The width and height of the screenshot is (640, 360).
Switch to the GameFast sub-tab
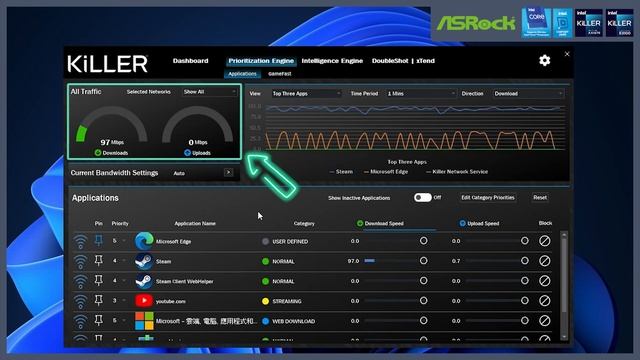[280, 74]
